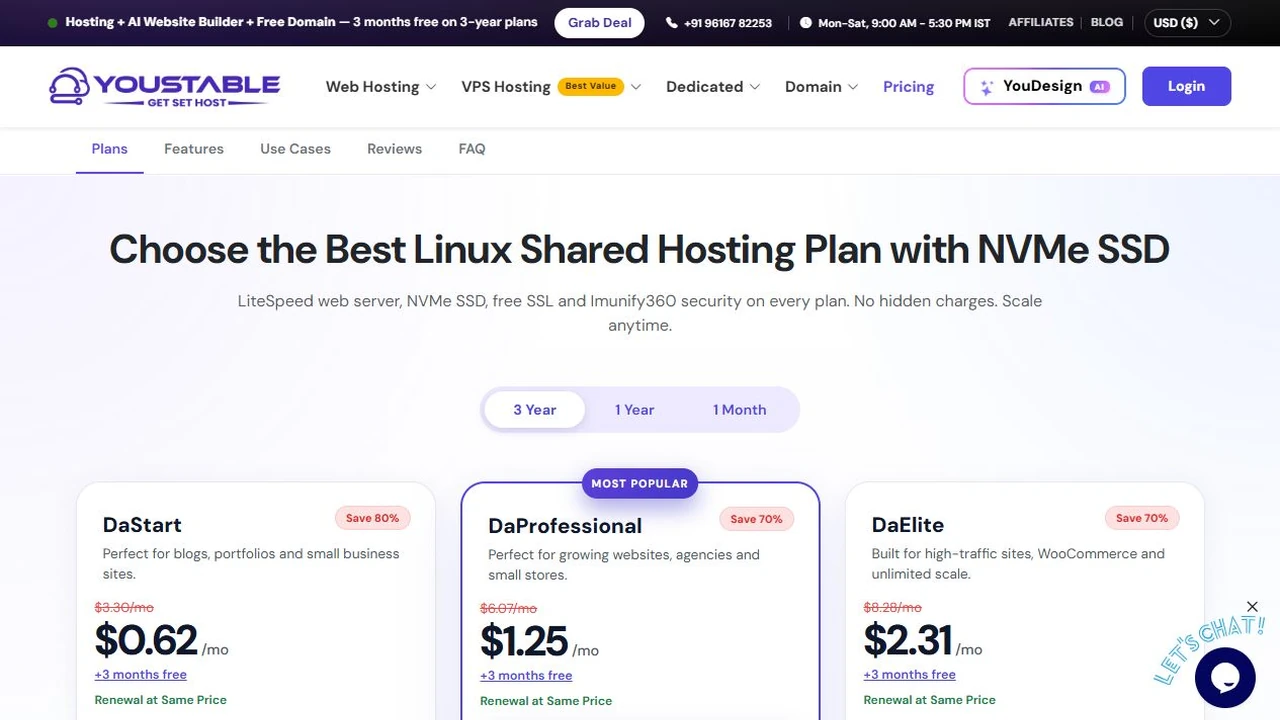This screenshot has width=1280, height=720.
Task: Click the sparkle icon in YouDesign button
Action: tap(986, 87)
